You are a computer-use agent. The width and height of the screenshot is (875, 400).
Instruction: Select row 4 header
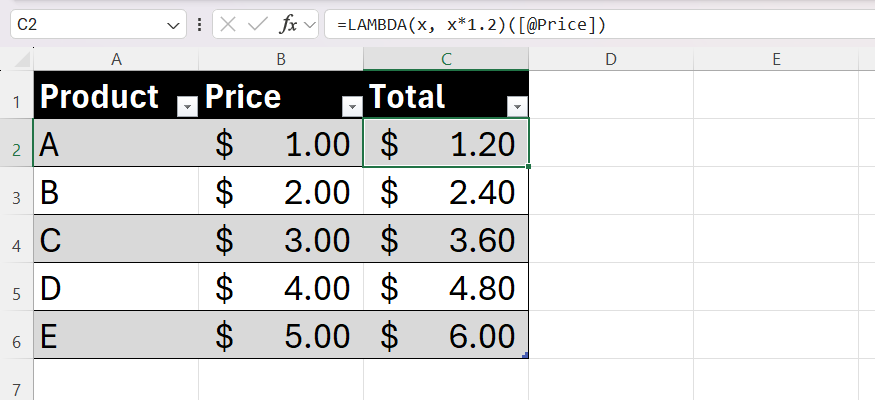pos(17,239)
